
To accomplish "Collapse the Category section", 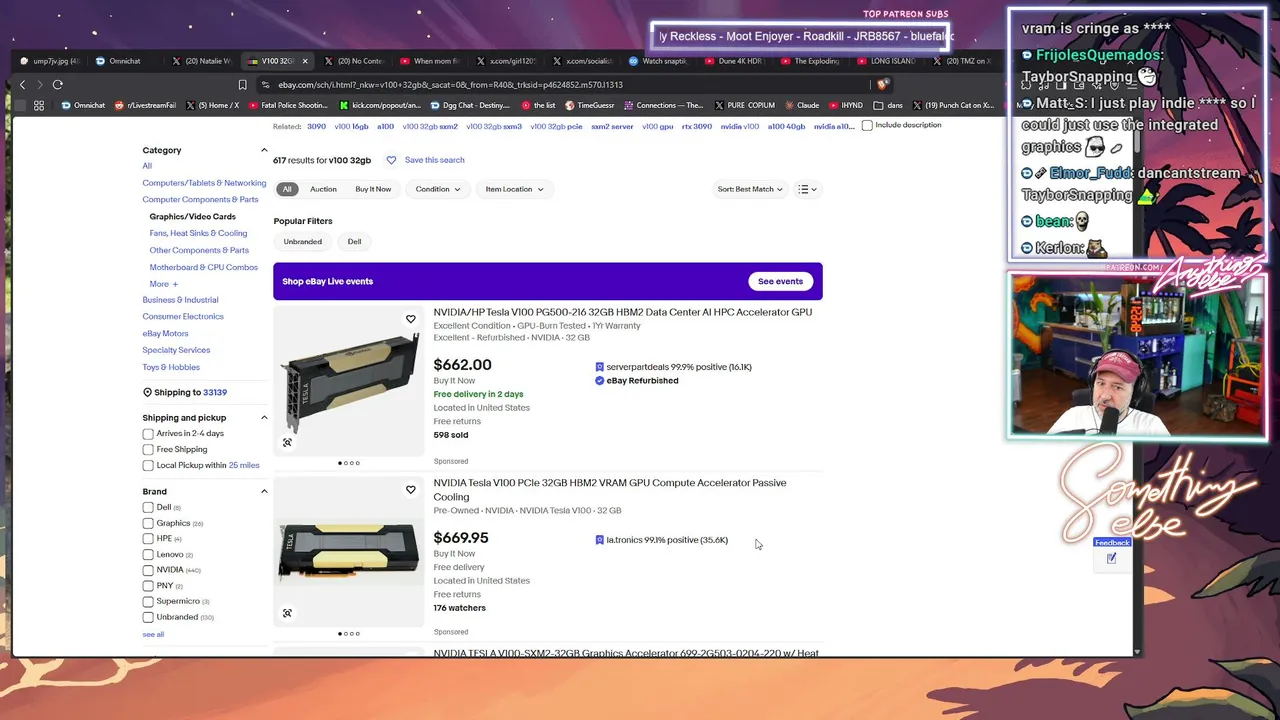I will pyautogui.click(x=264, y=150).
